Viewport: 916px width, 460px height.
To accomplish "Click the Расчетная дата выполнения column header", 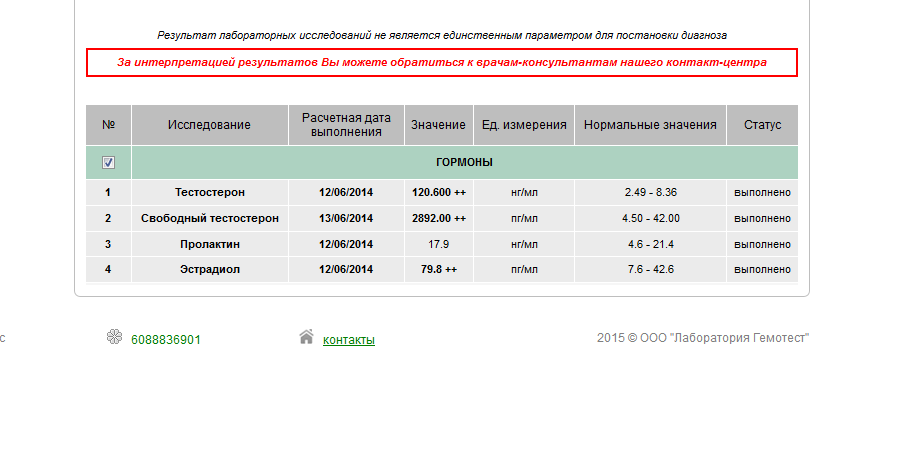I will point(346,125).
